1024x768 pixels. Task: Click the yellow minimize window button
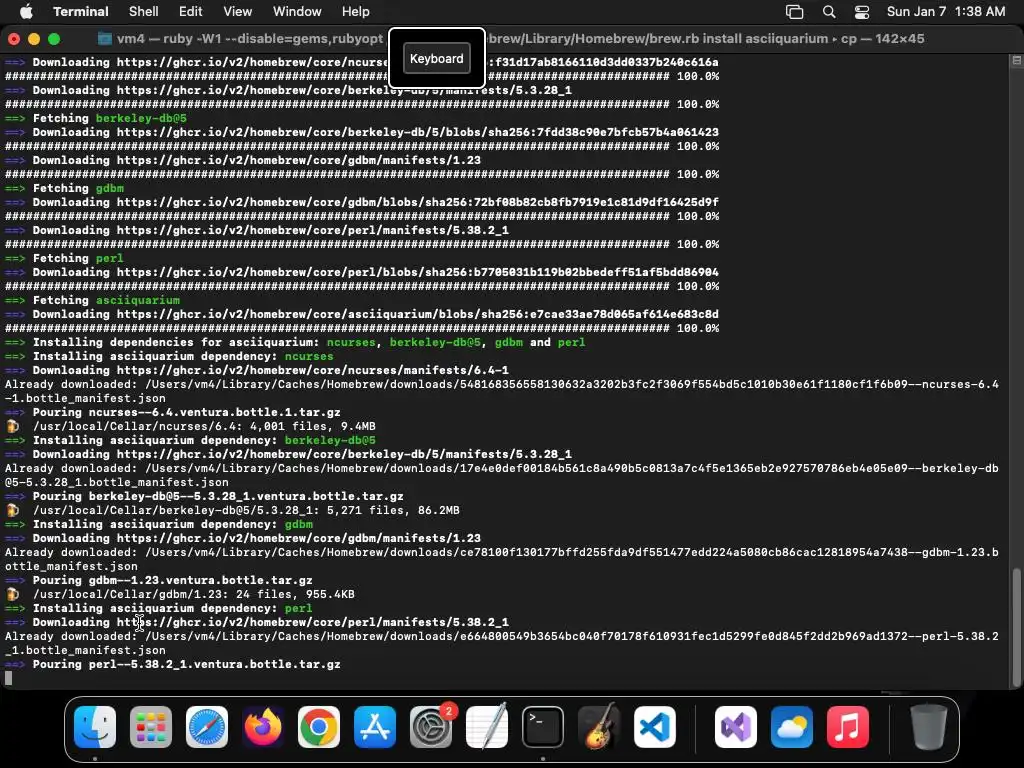pyautogui.click(x=34, y=39)
